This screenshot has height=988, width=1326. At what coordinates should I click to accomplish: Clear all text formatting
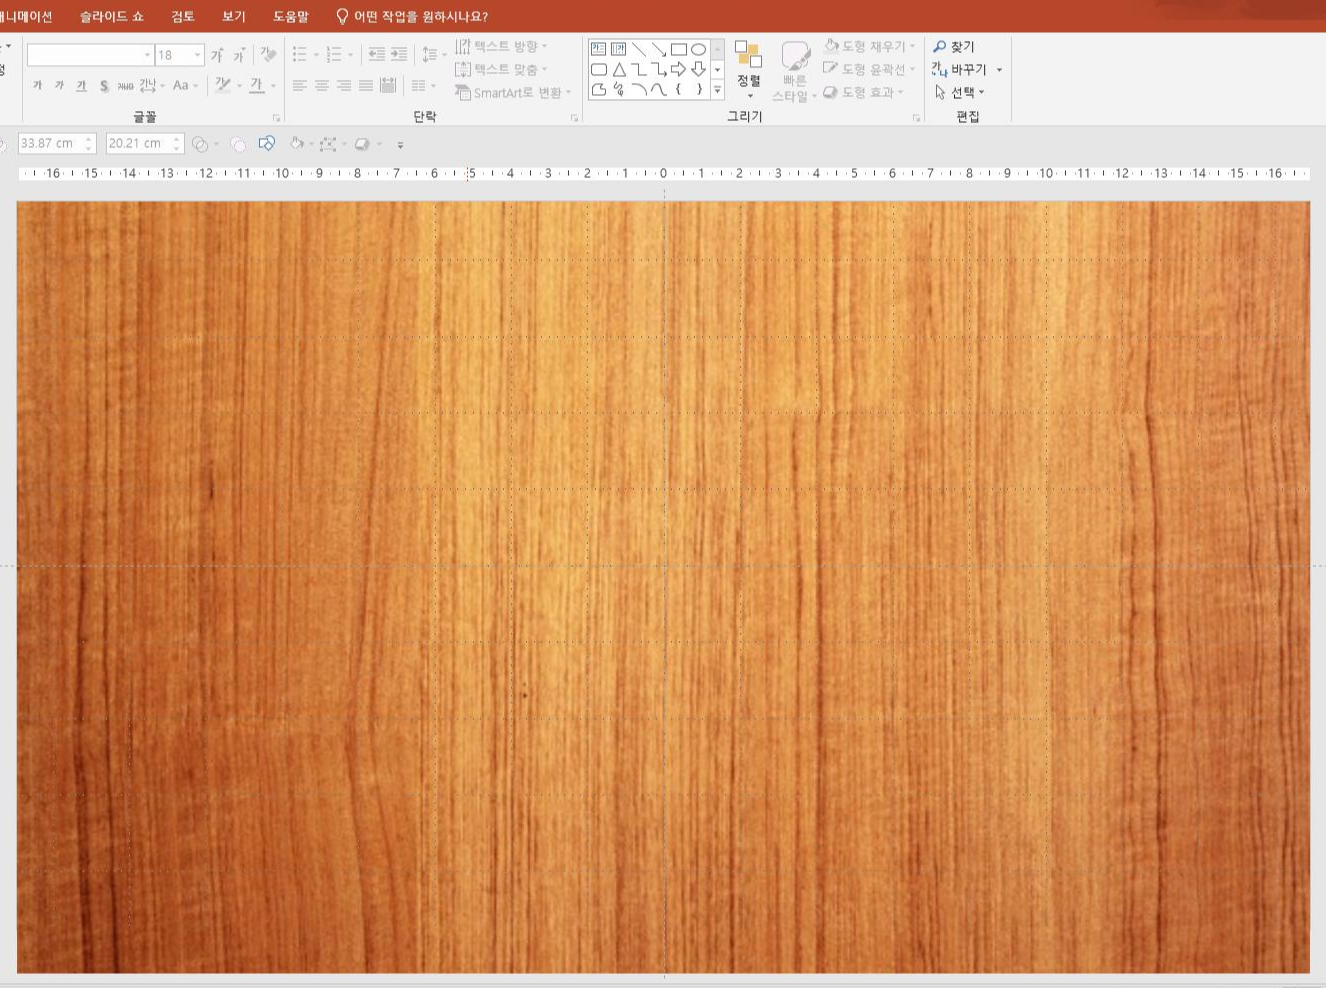[268, 54]
